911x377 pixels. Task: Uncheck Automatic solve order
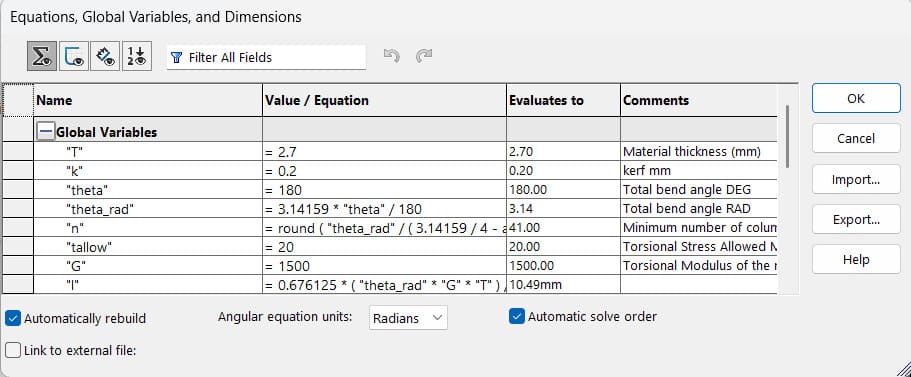[516, 317]
